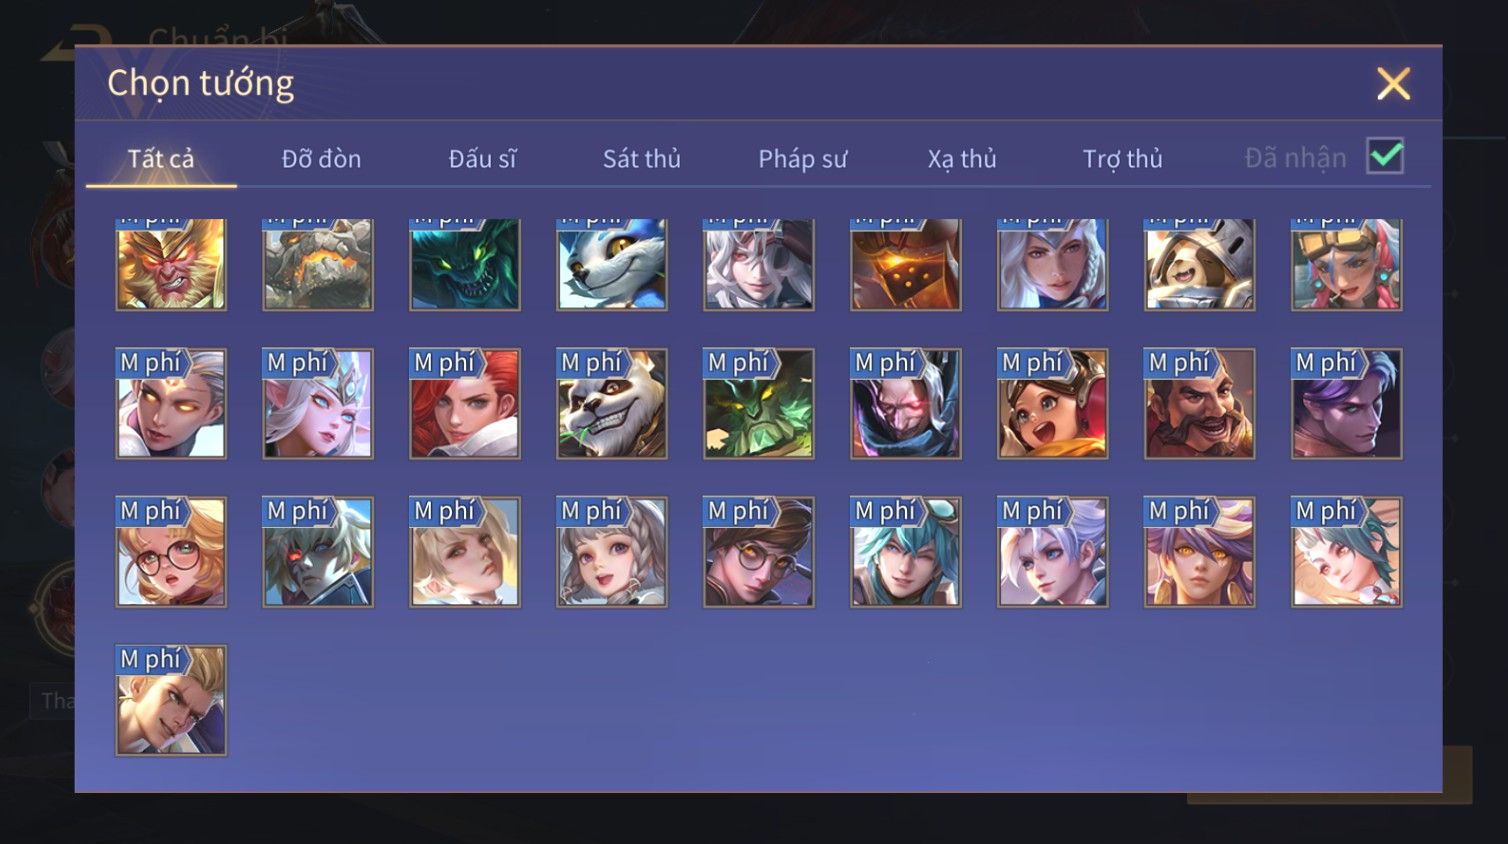Filter heroes by Đấu sĩ tab
Screen dimensions: 1508x844
click(x=482, y=158)
